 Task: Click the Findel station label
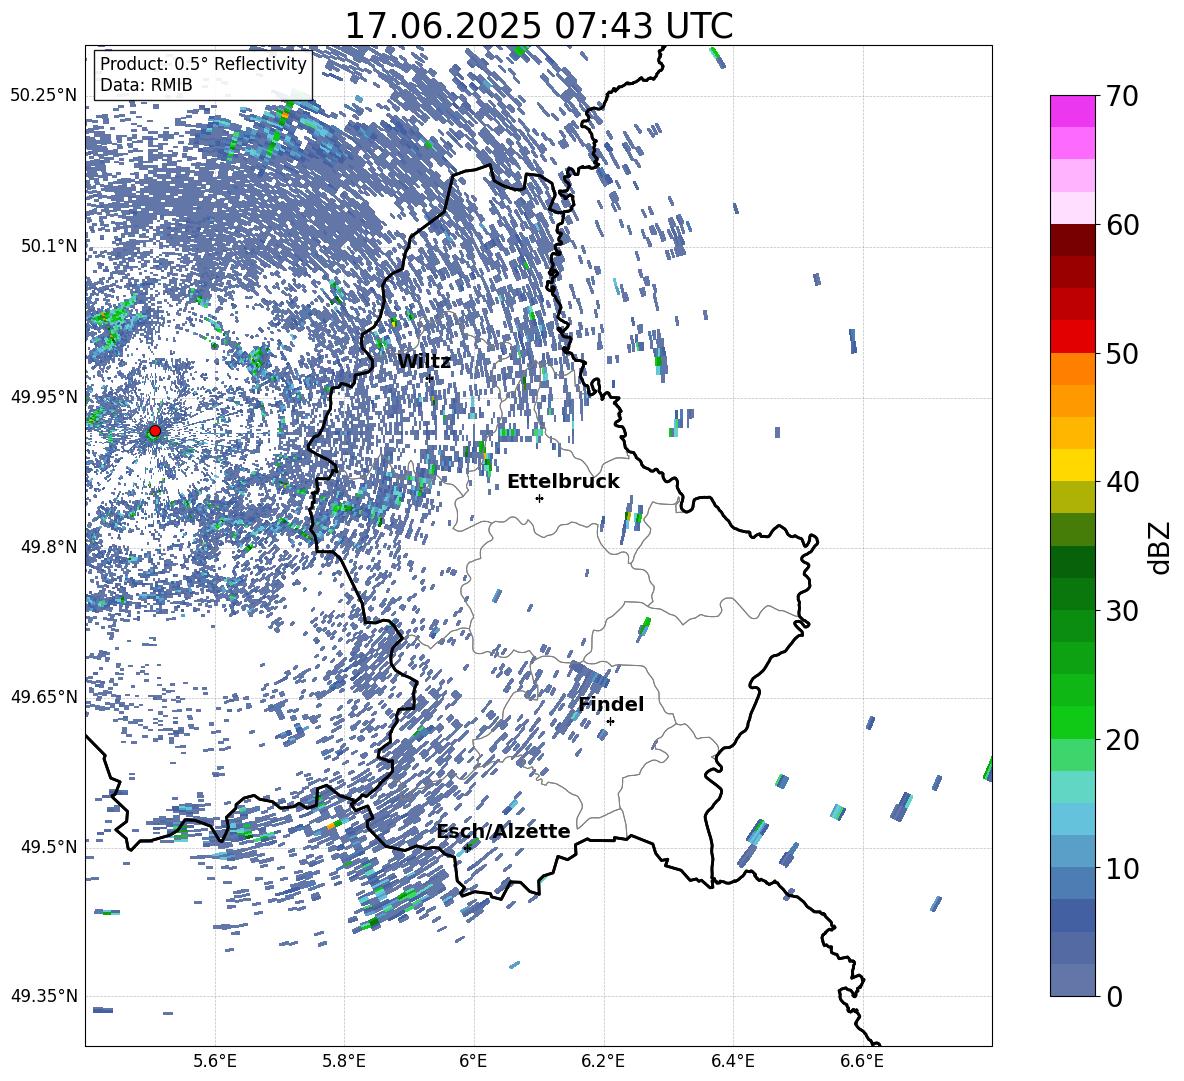point(611,704)
